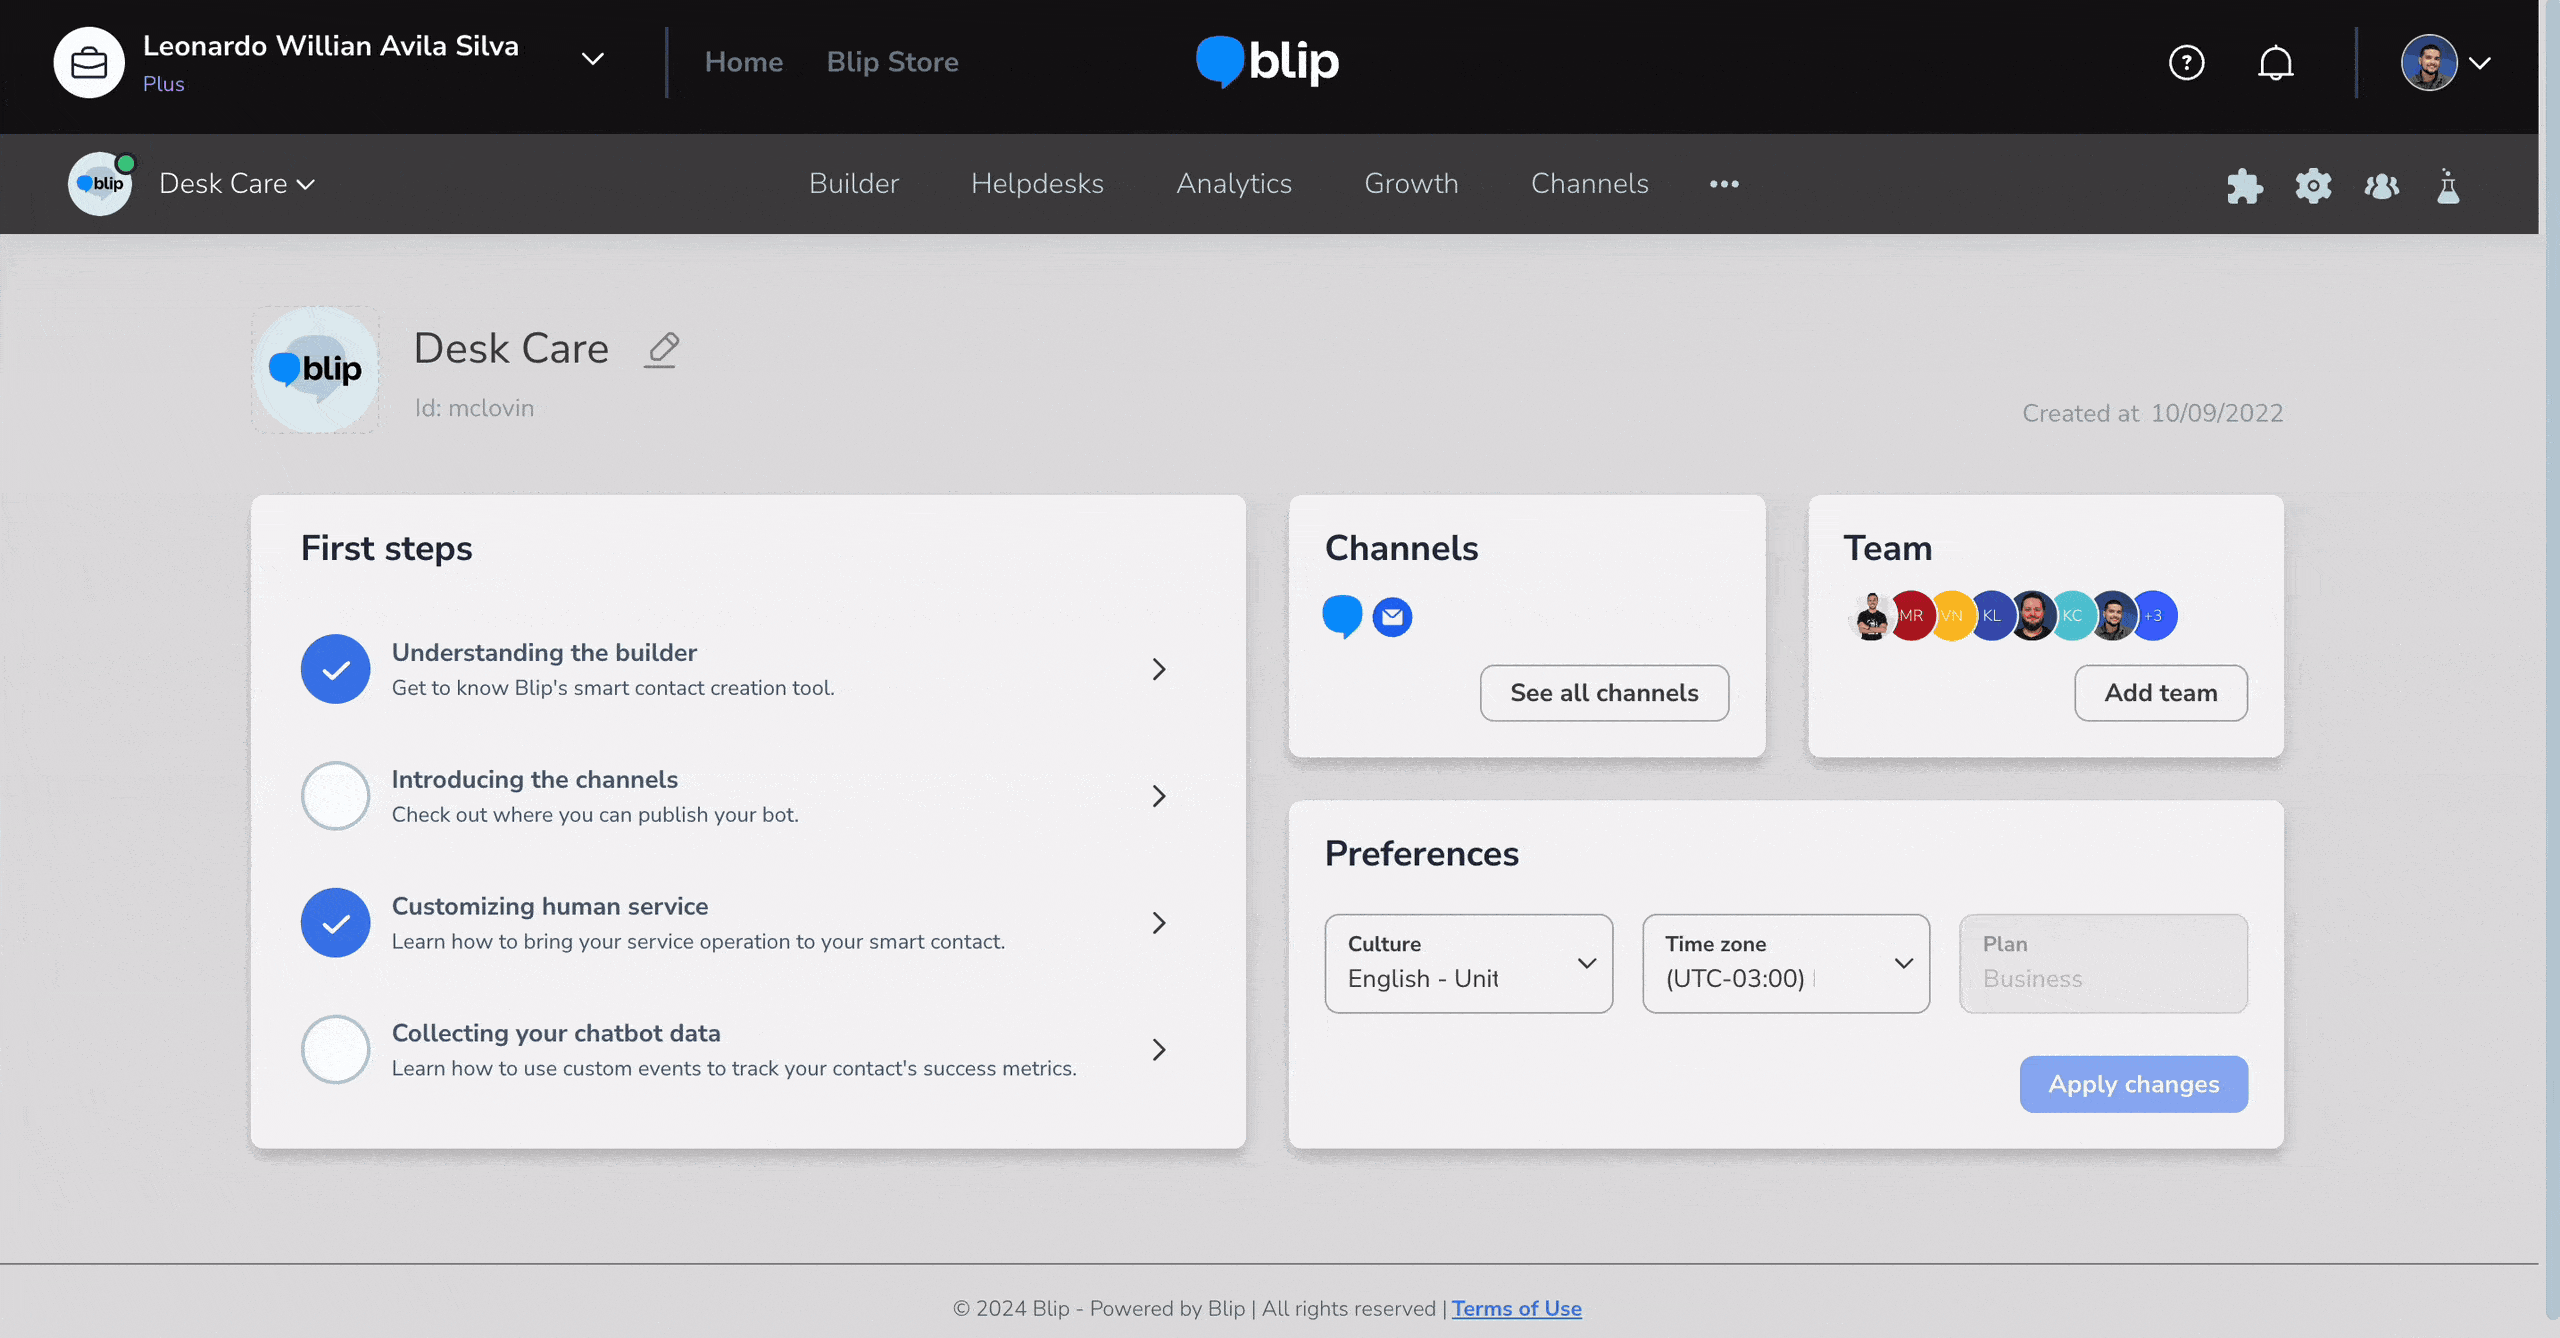
Task: Click the See all channels button
Action: [1603, 693]
